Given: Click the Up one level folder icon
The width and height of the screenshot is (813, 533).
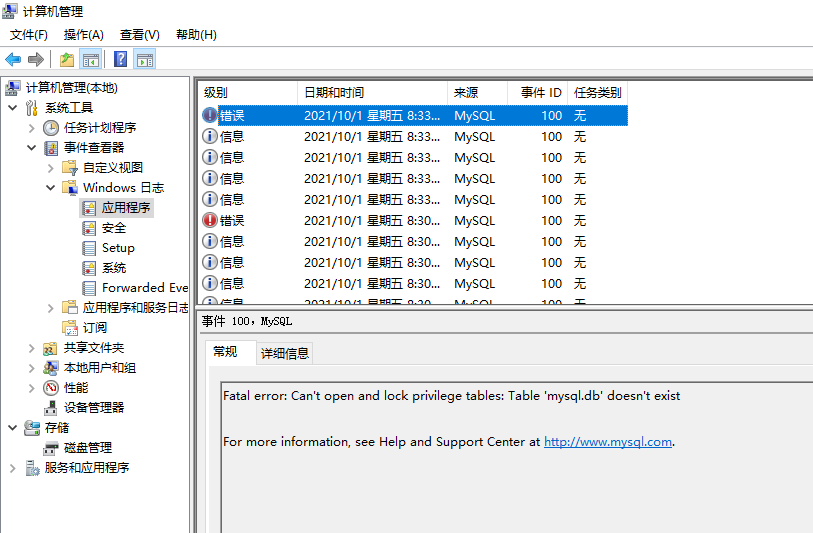Looking at the screenshot, I should (x=67, y=60).
